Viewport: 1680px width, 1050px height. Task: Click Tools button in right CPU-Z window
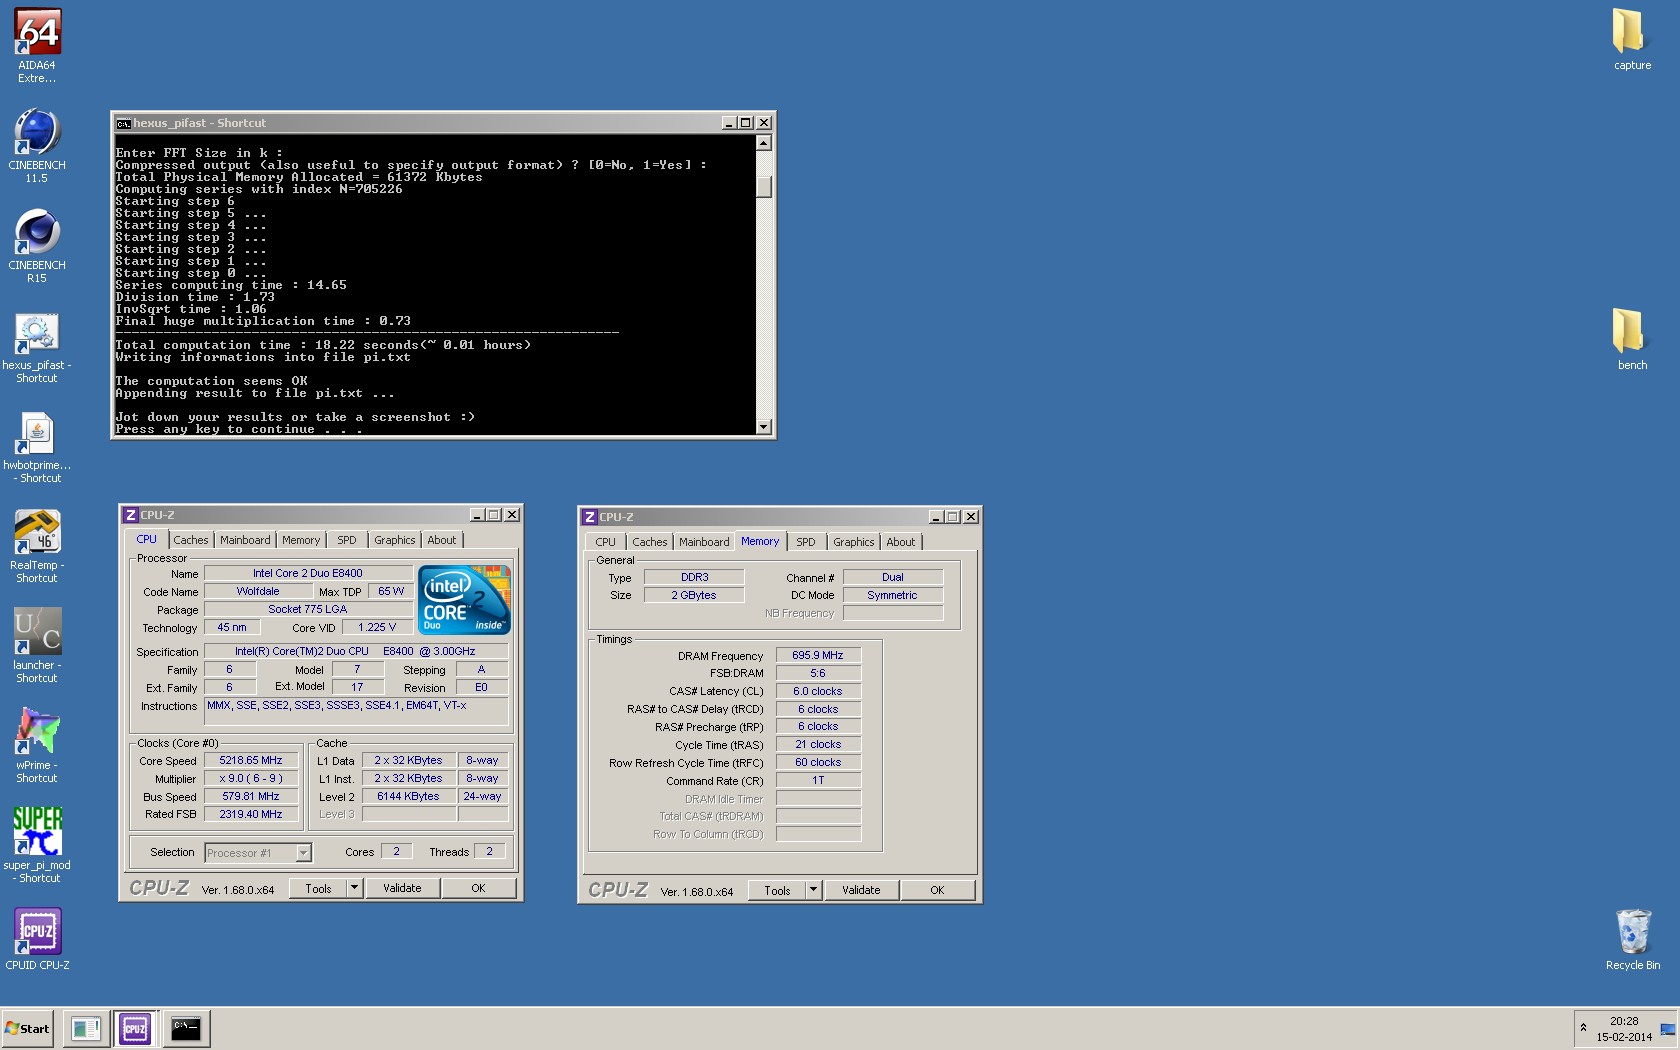(x=777, y=891)
